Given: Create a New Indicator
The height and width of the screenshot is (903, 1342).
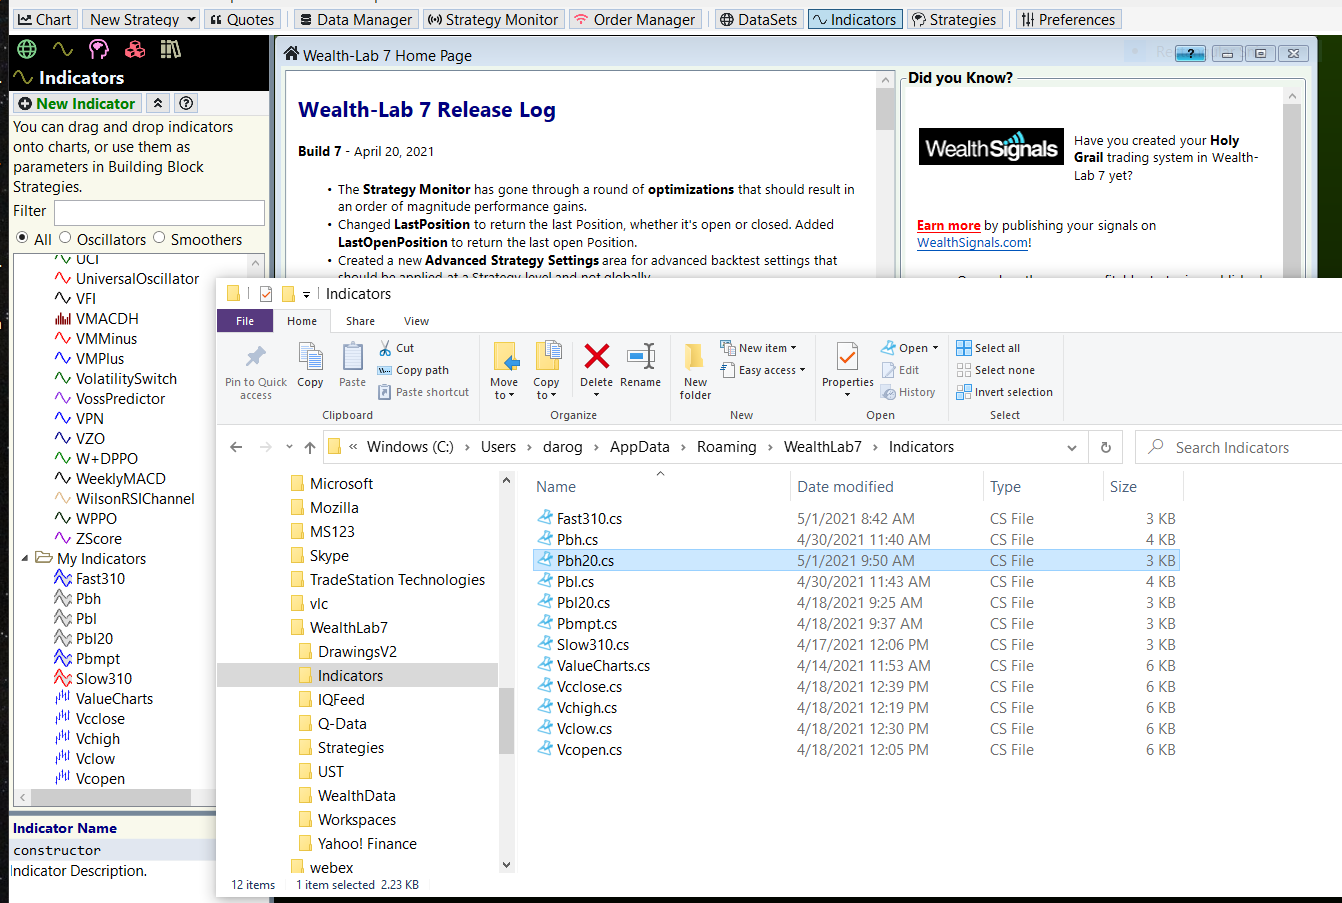Looking at the screenshot, I should click(77, 103).
